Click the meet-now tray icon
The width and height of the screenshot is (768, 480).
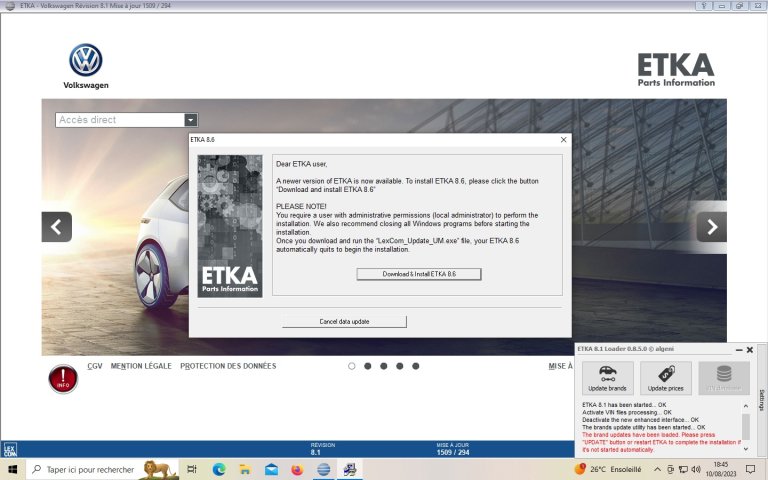(671, 469)
